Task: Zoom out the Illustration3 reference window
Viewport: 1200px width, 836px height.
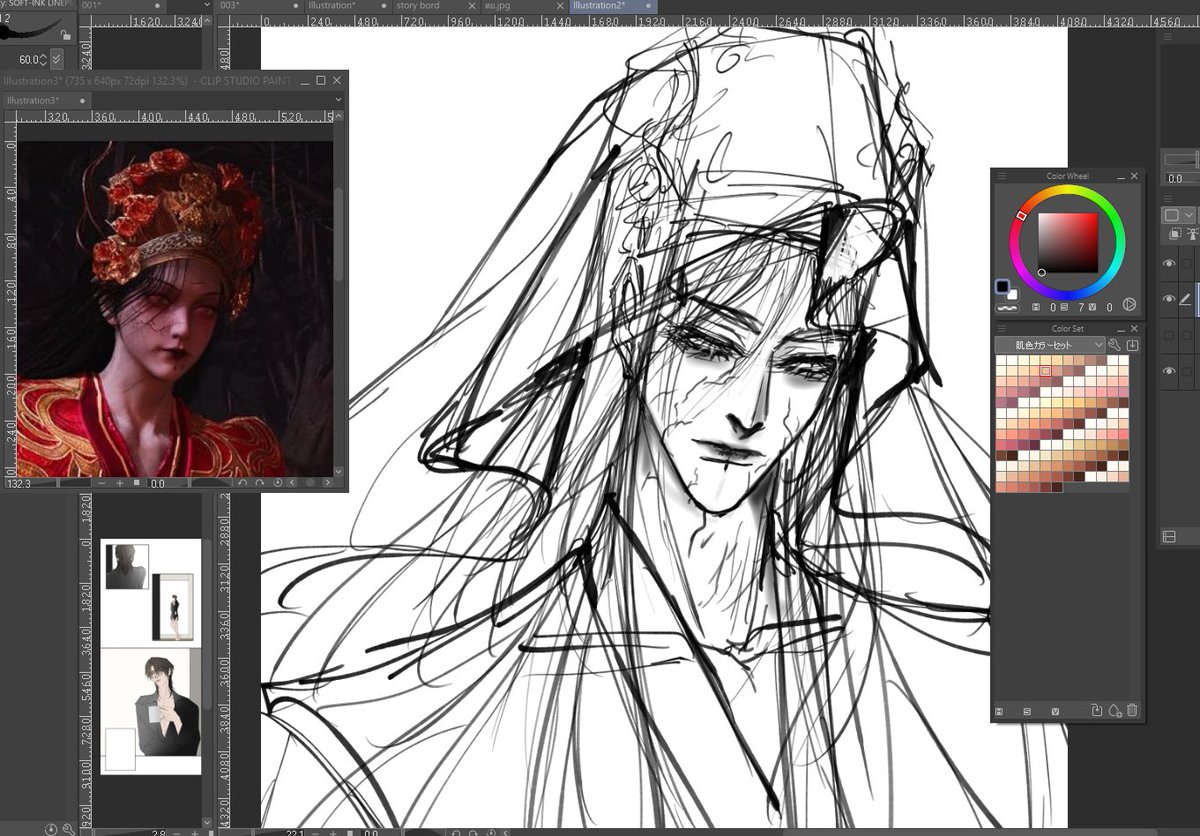Action: point(103,483)
